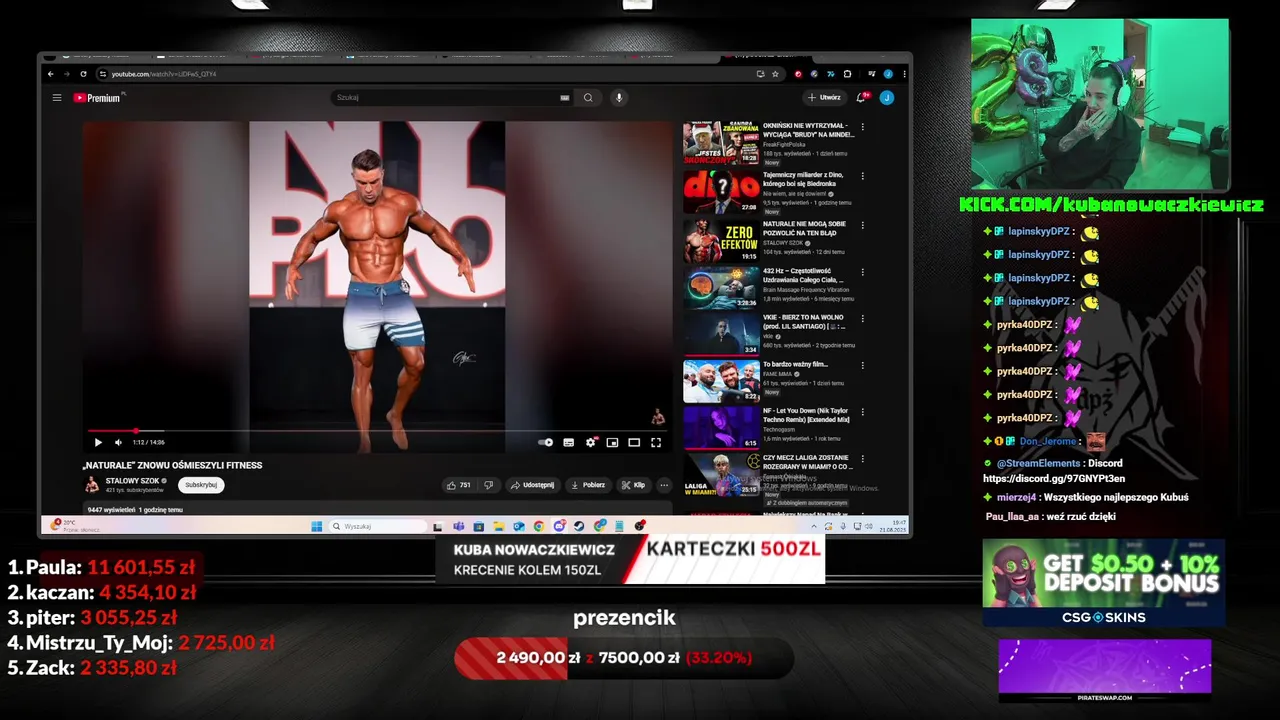Like the video showing 751 likes
The image size is (1280, 720).
[x=459, y=485]
